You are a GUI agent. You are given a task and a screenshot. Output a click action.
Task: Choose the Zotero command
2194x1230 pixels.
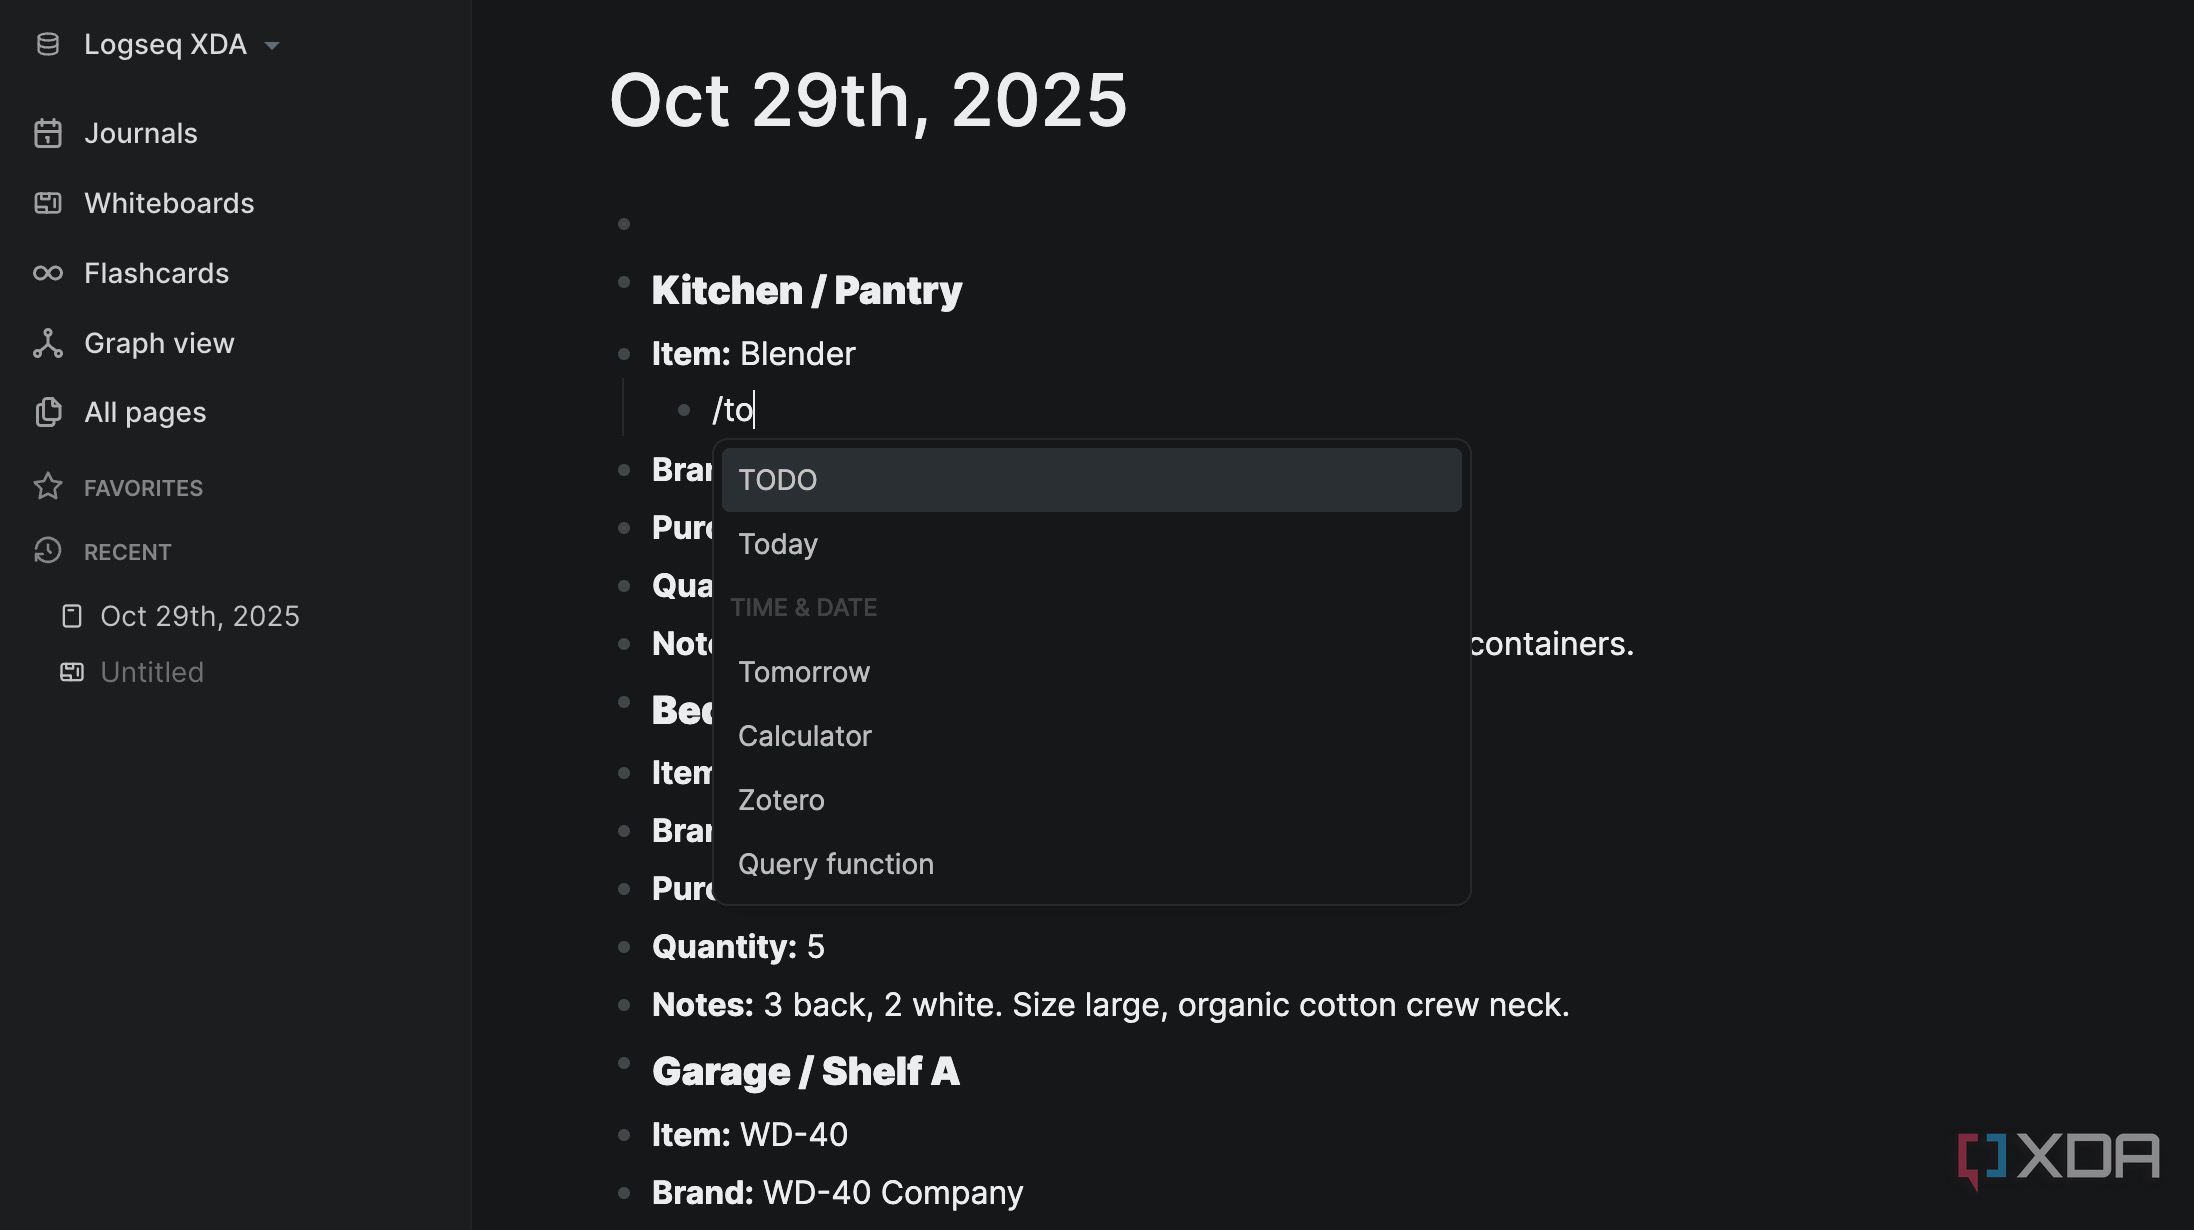(781, 800)
